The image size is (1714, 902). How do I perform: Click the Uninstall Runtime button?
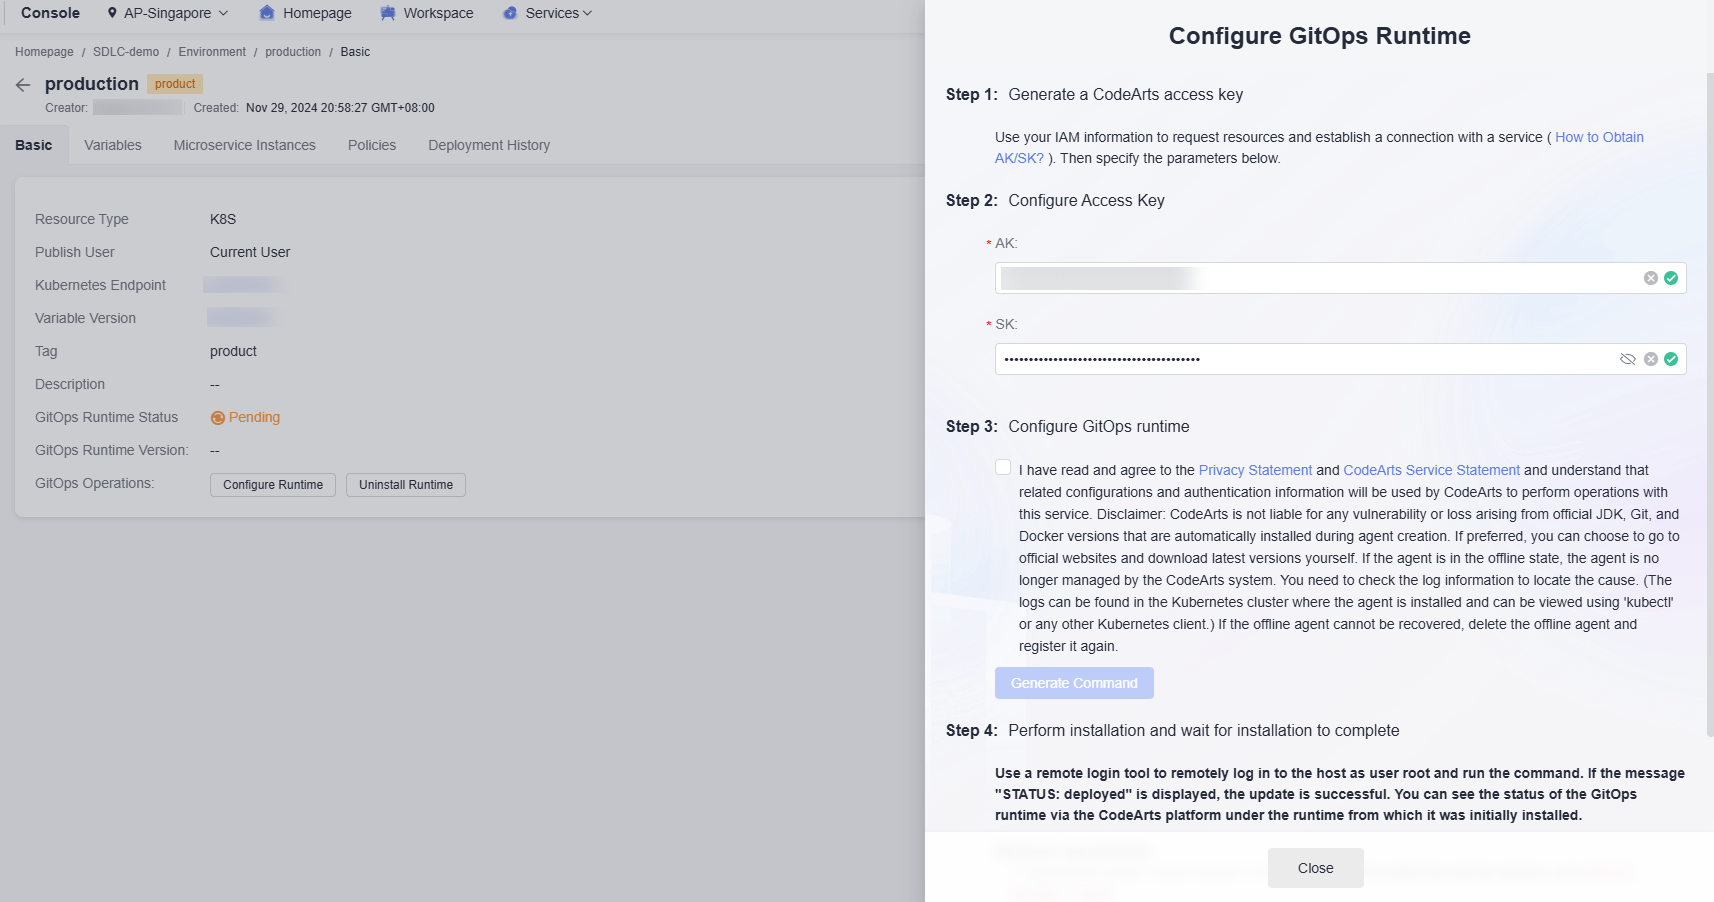406,485
